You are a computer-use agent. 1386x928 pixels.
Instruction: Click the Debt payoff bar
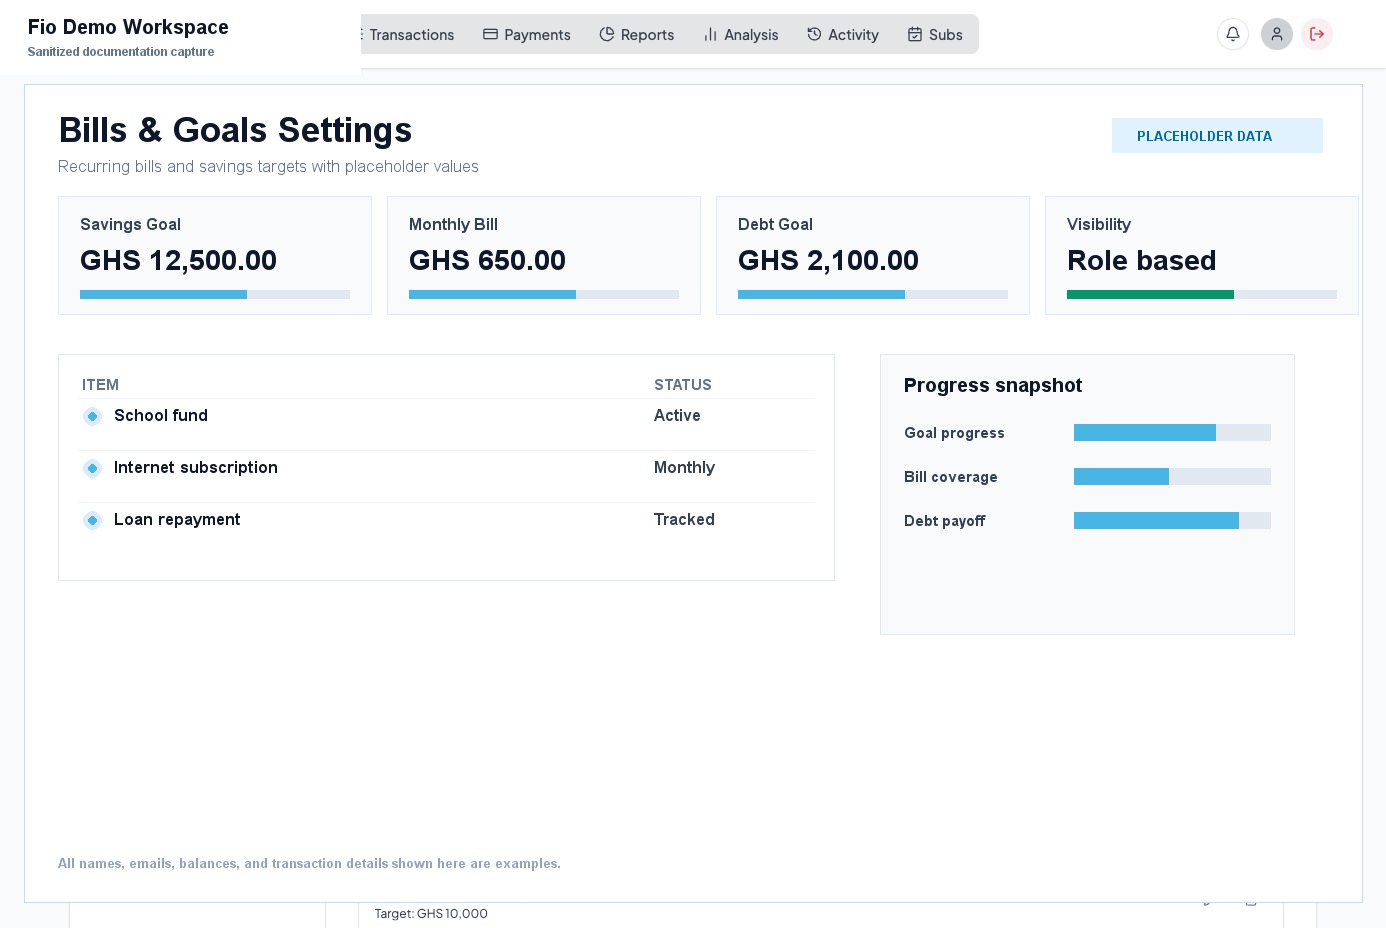click(1172, 520)
